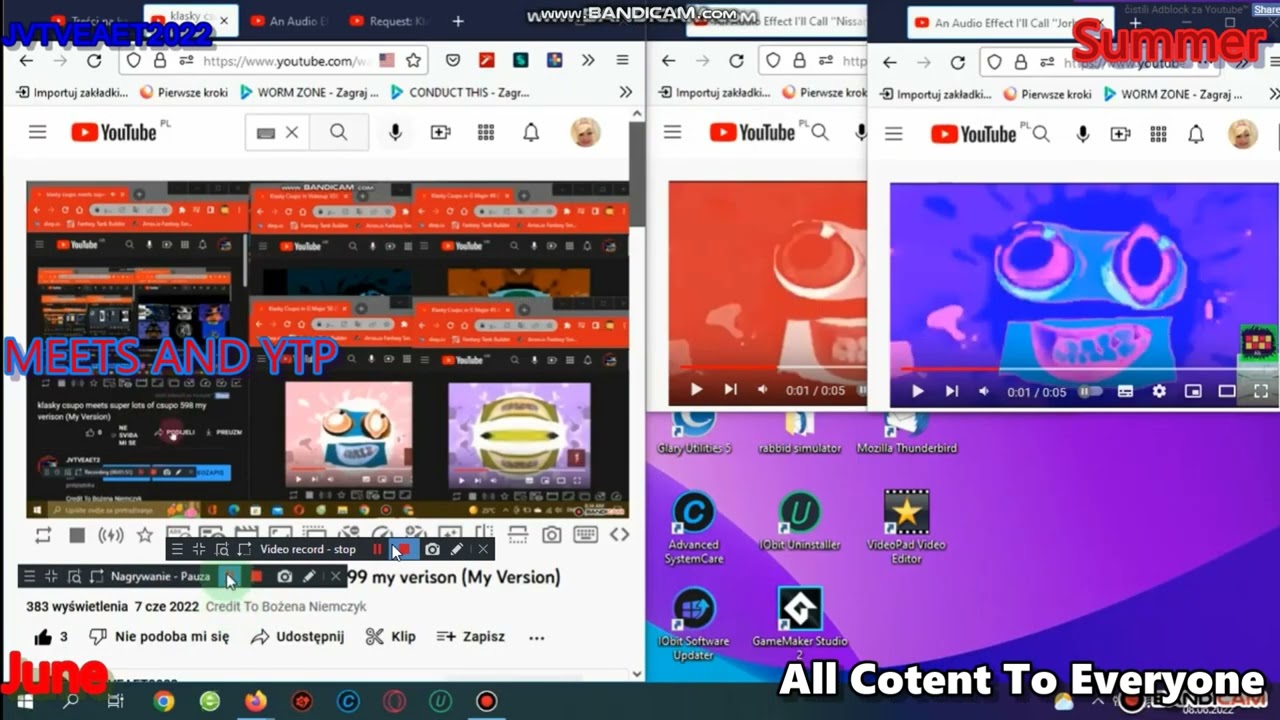Open settings gear in right YouTube player
Screen dimensions: 1280x720
[1159, 392]
